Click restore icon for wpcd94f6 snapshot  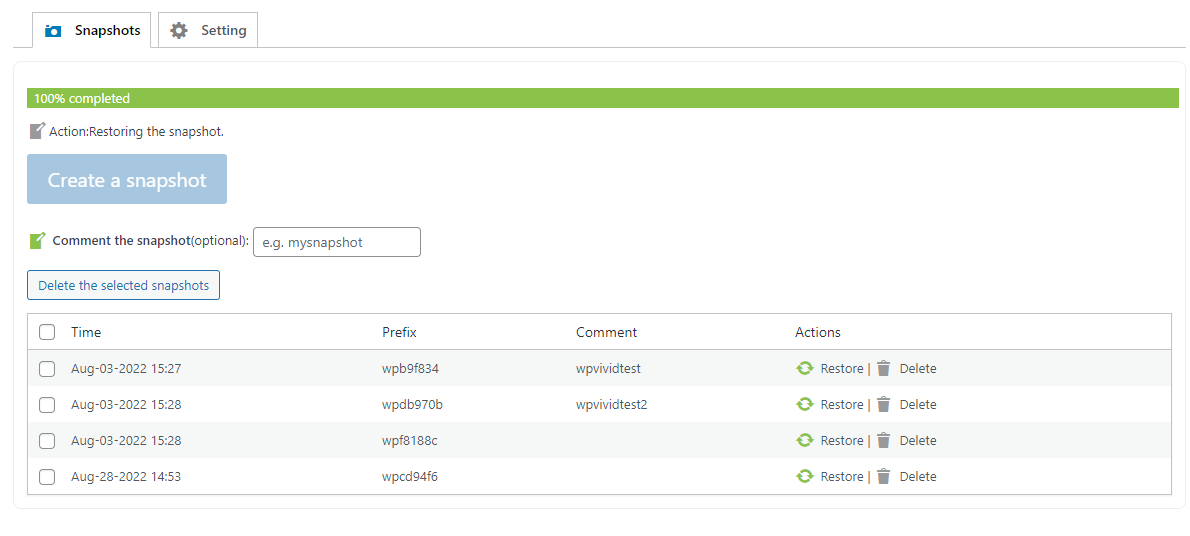click(804, 476)
